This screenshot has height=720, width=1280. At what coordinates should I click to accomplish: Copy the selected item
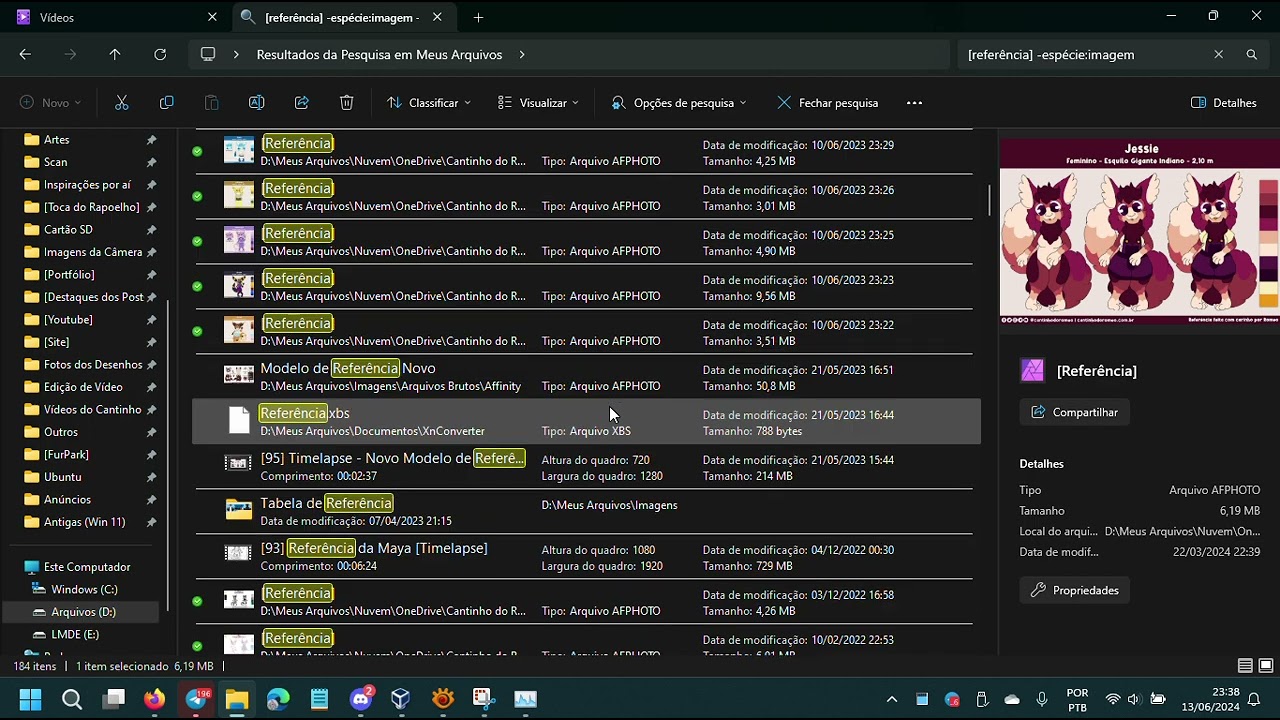click(x=167, y=103)
